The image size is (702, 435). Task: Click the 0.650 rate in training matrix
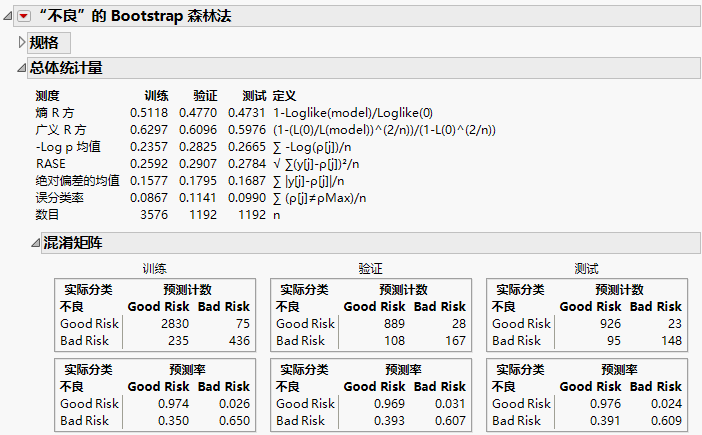234,421
